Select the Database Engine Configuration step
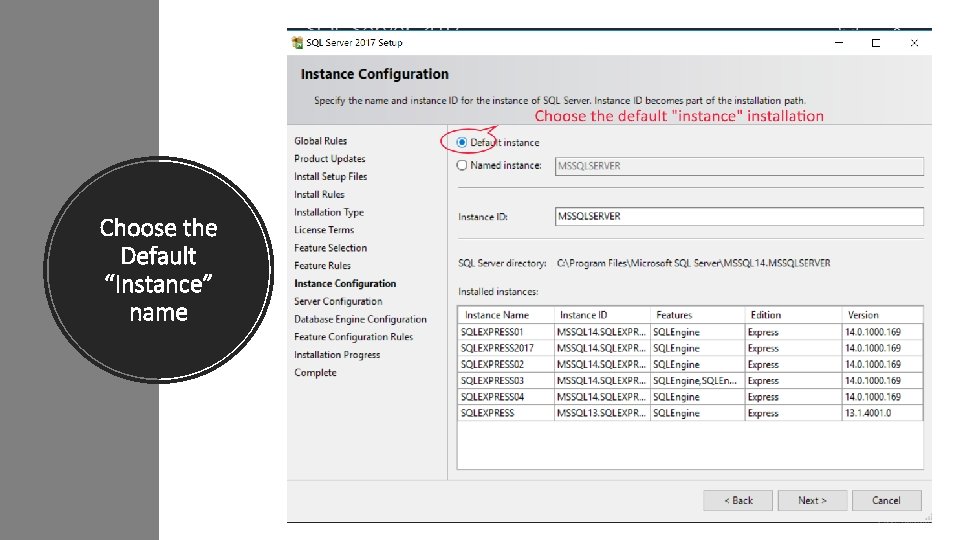 click(360, 319)
